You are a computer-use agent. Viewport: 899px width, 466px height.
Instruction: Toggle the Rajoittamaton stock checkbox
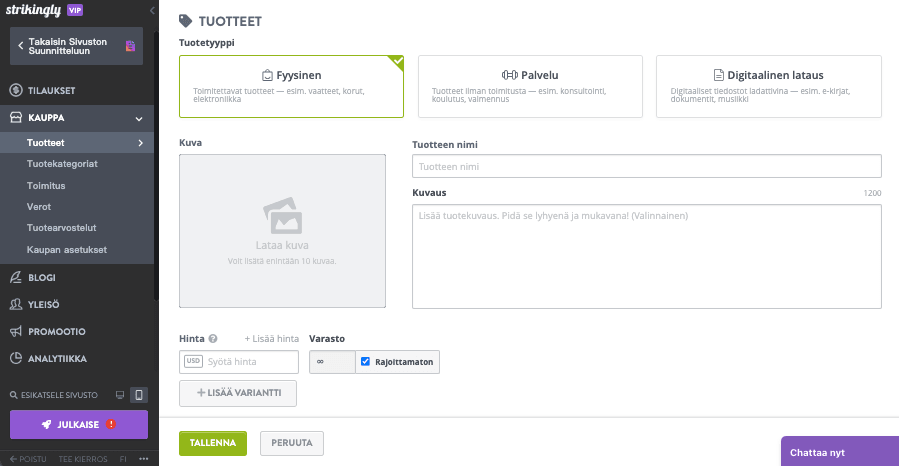click(366, 362)
